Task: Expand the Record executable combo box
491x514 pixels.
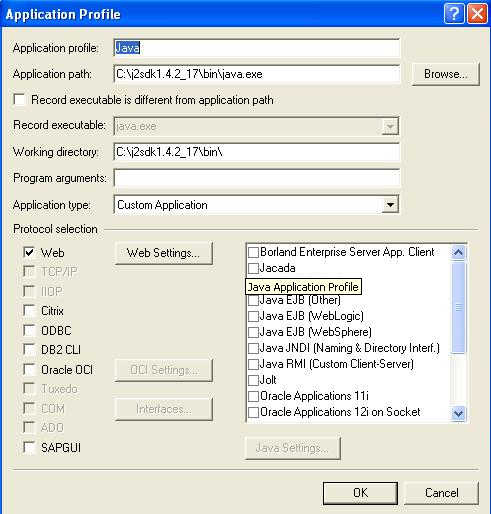Action: tap(390, 126)
